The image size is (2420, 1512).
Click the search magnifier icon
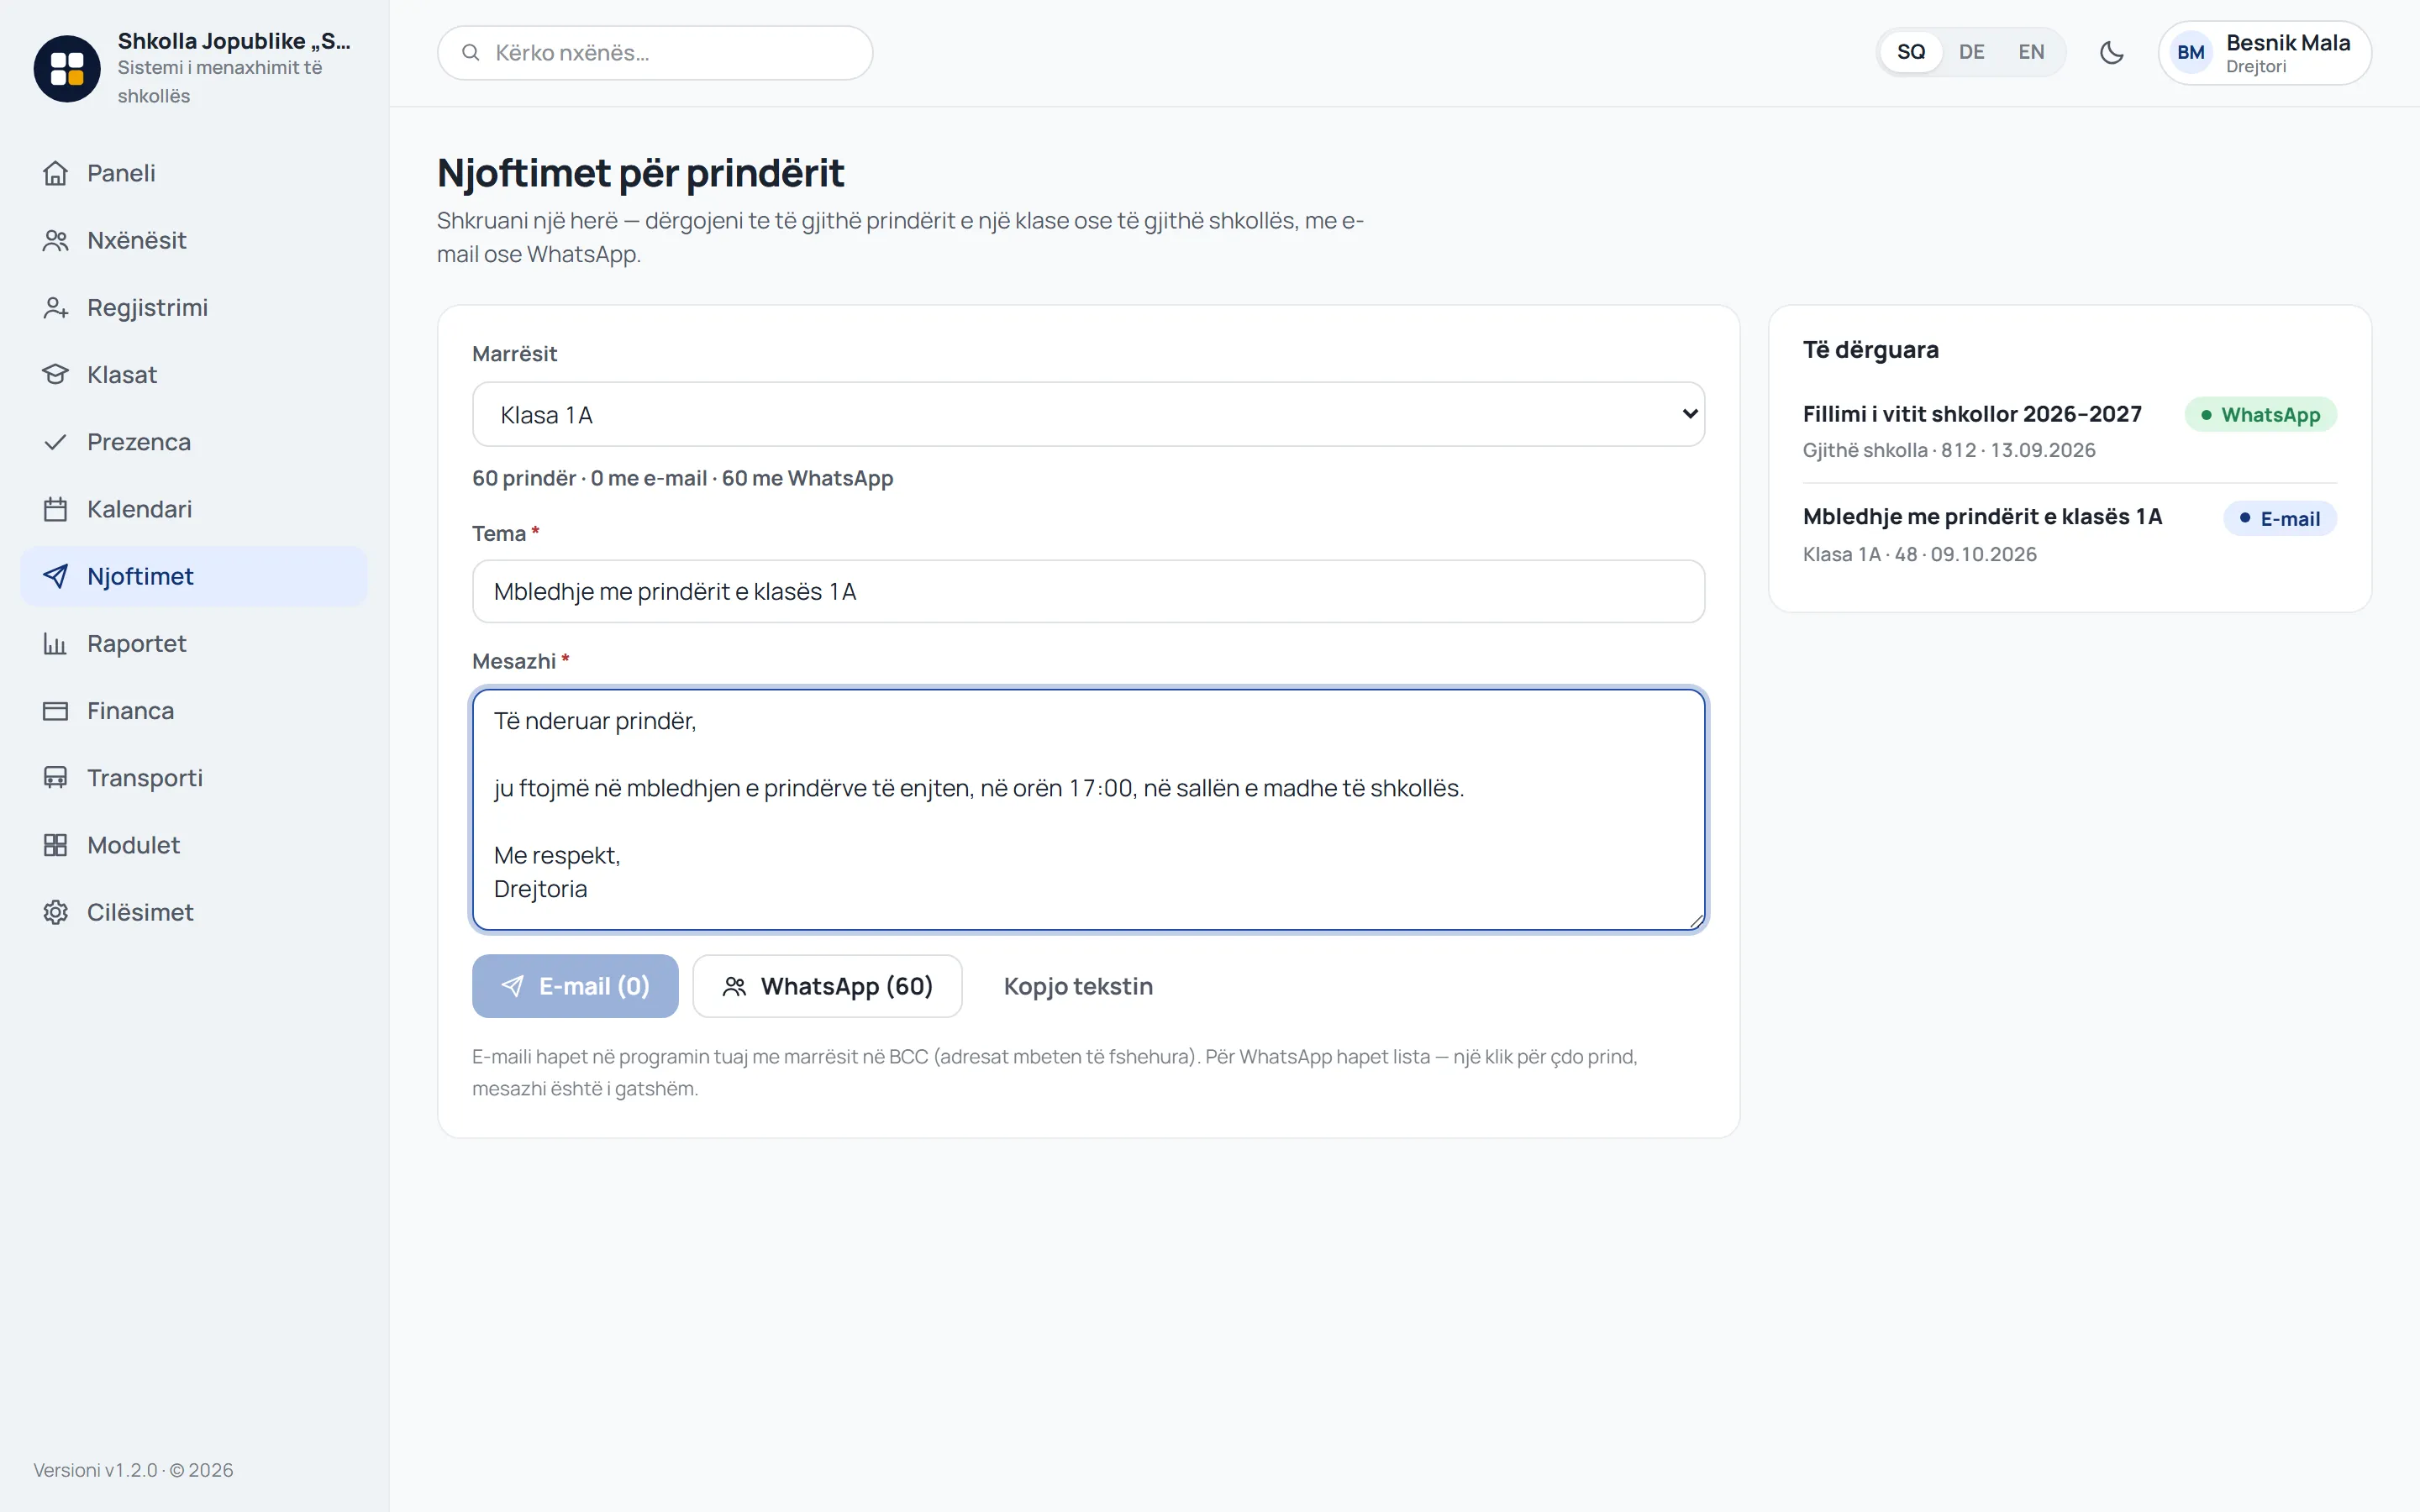(x=471, y=52)
